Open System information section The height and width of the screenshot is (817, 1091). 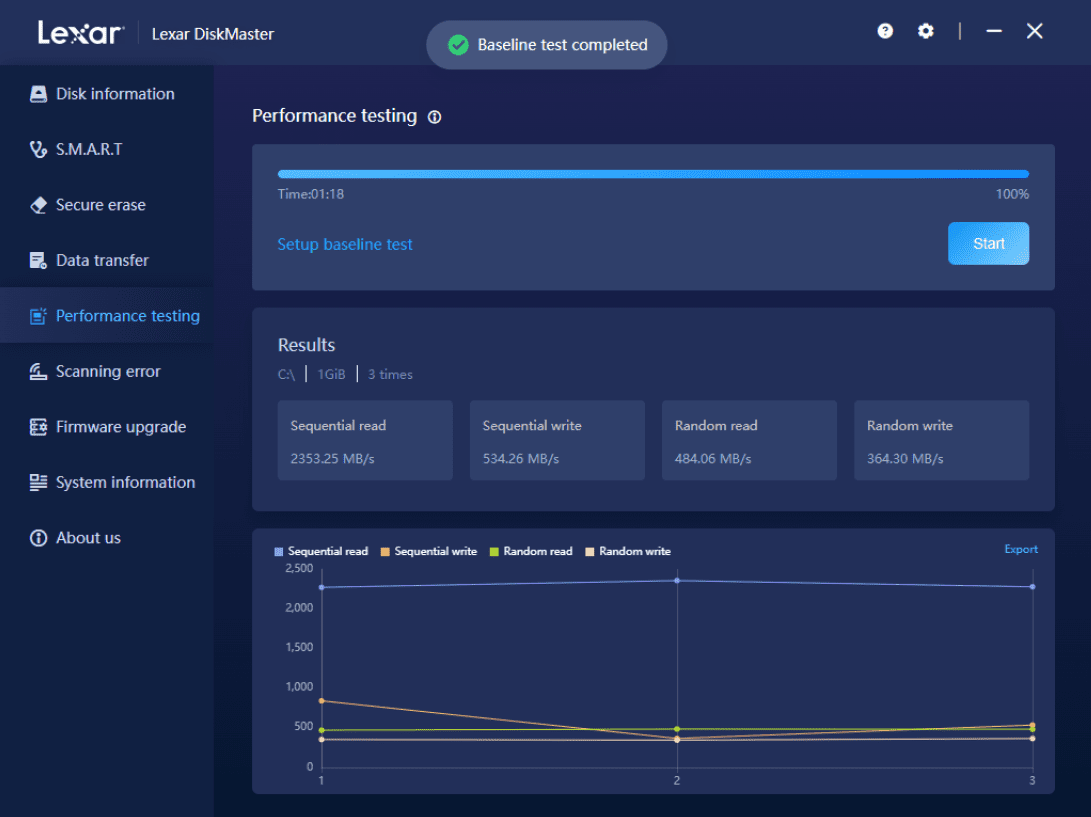coord(107,482)
